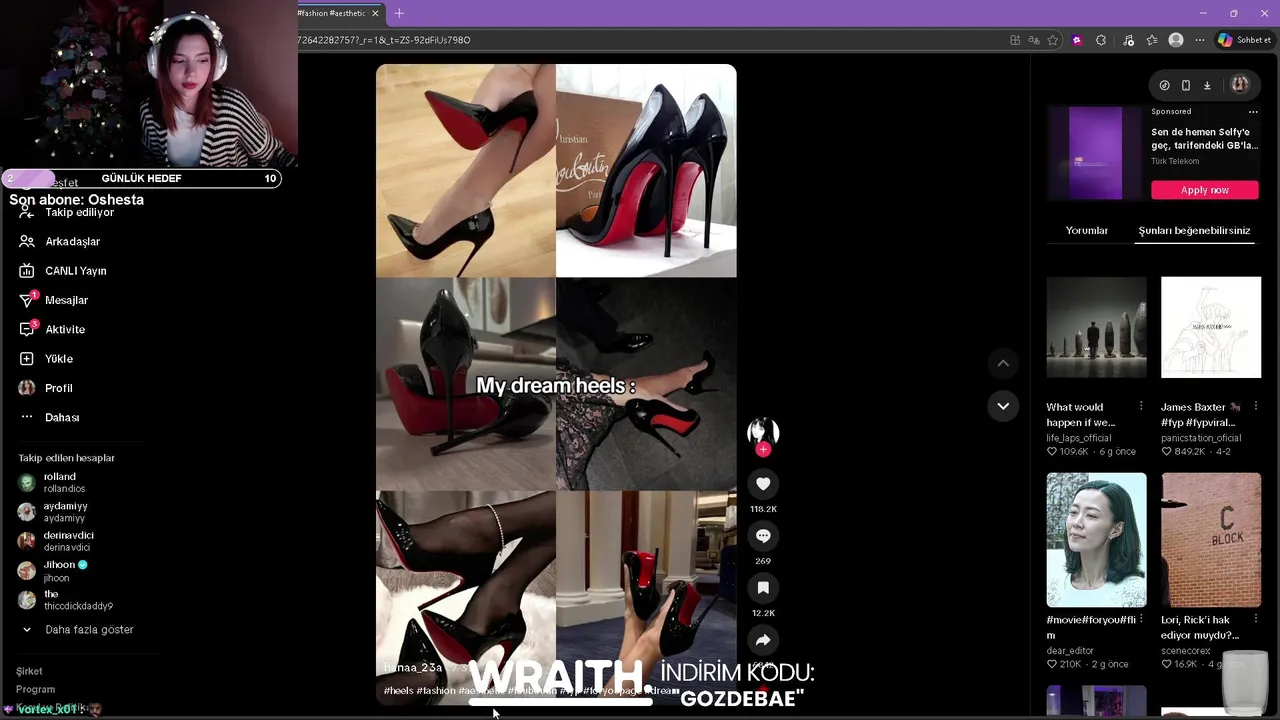Screen dimensions: 1280x720
Task: Click life_laps_official username
Action: [1079, 438]
